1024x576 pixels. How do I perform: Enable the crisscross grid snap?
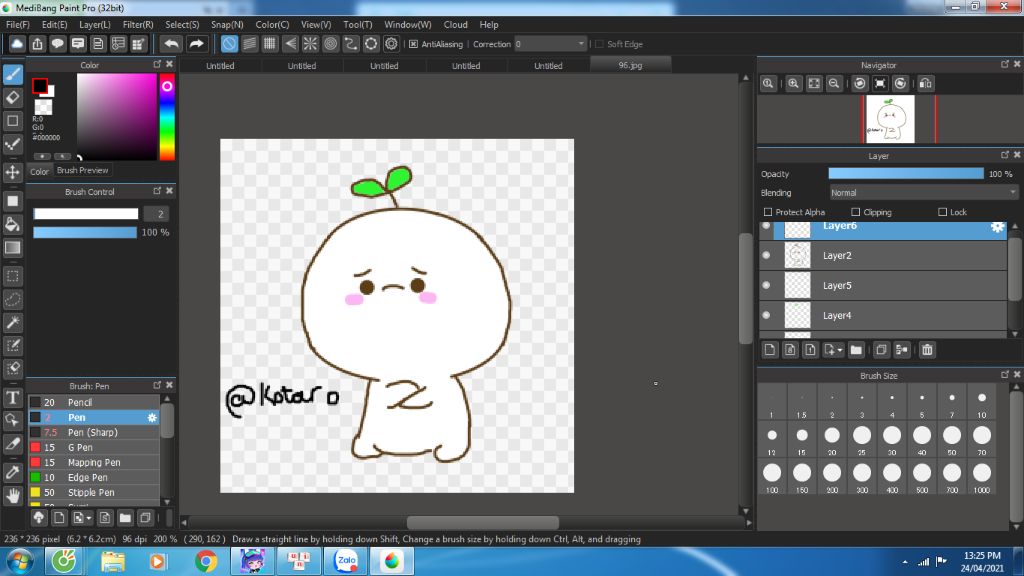(x=270, y=44)
